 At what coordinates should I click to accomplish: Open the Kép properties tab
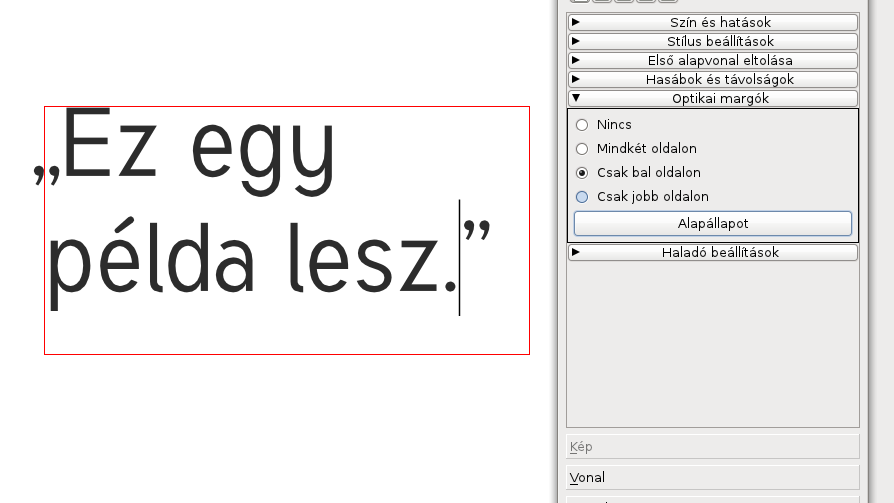pyautogui.click(x=713, y=447)
